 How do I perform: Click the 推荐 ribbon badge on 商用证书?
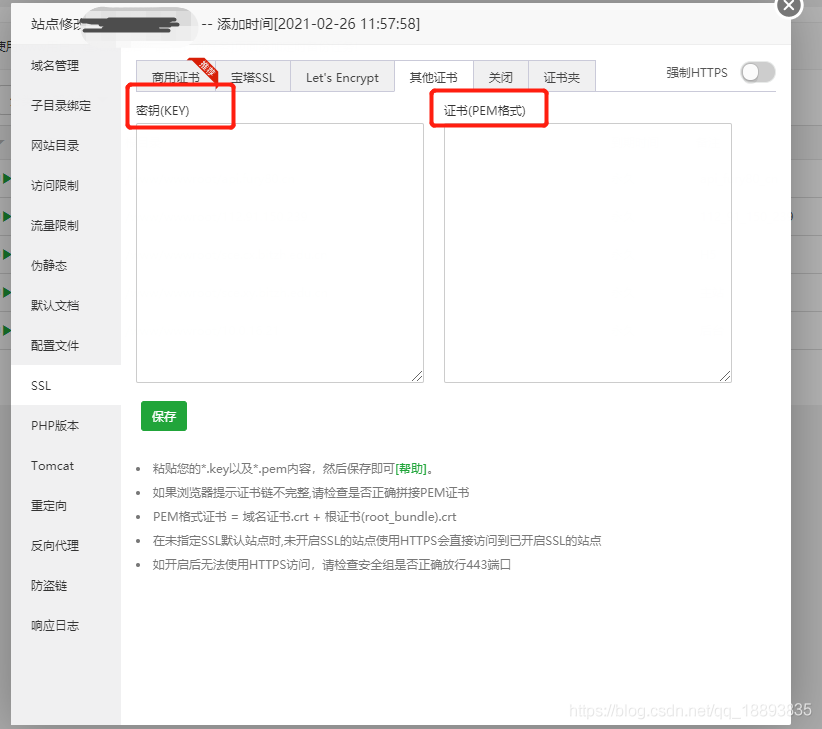(x=205, y=70)
